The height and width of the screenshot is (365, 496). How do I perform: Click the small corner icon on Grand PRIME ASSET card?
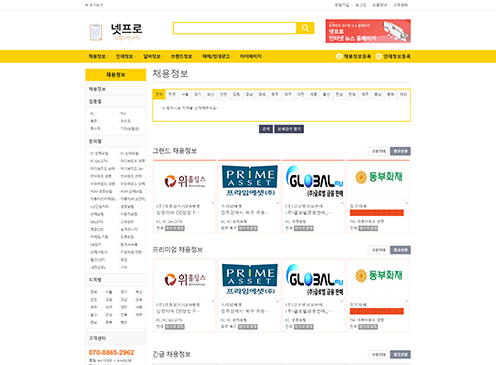pyautogui.click(x=277, y=203)
